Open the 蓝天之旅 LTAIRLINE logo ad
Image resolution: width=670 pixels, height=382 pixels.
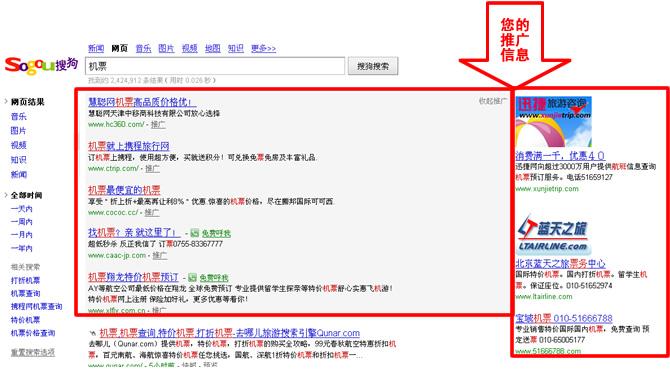tap(552, 235)
